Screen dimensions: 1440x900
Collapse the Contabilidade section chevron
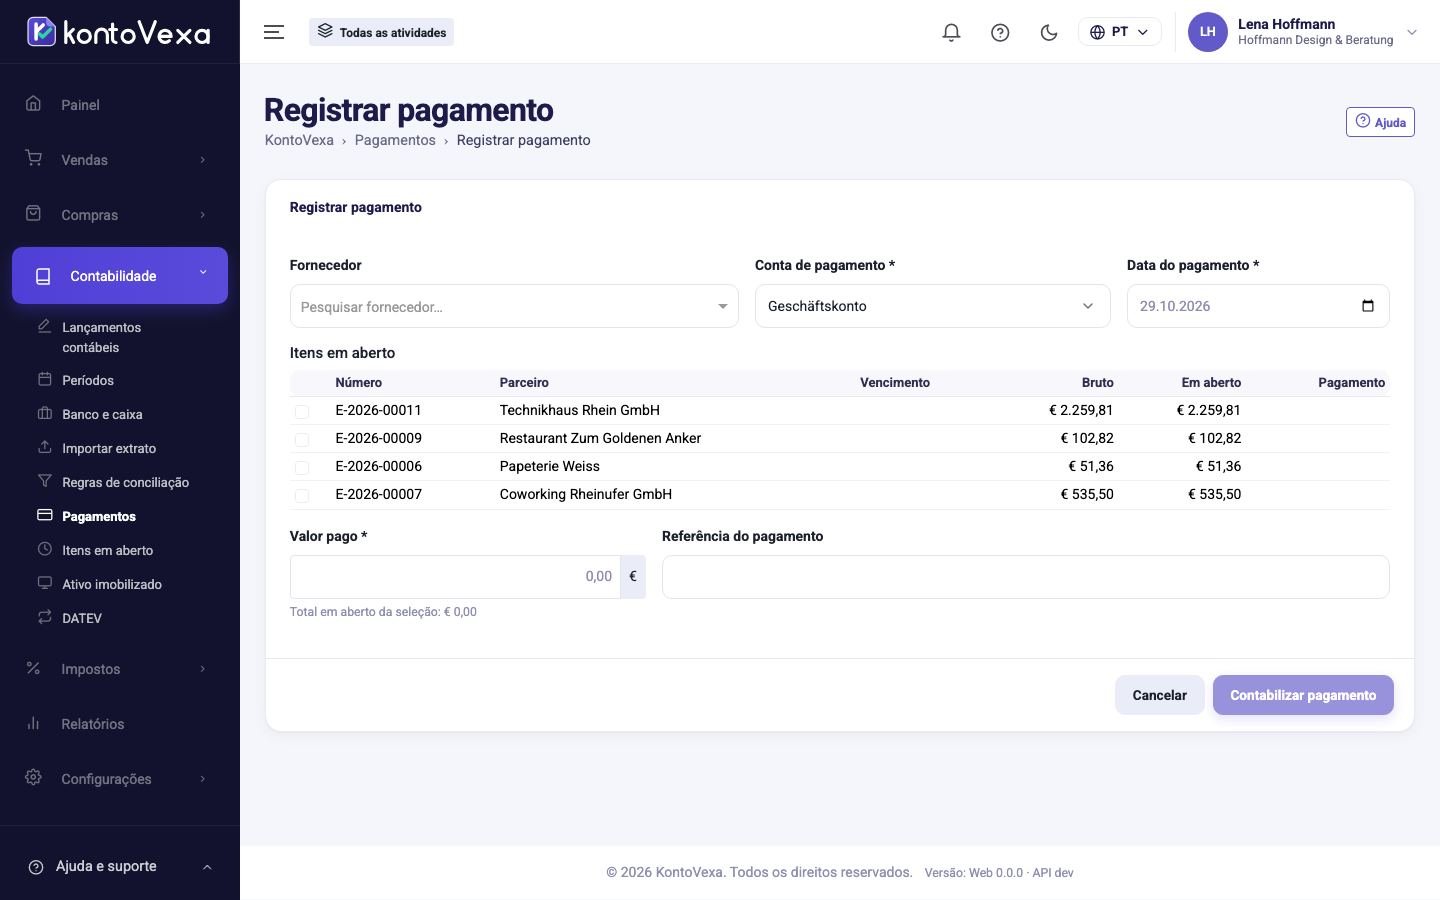(203, 272)
